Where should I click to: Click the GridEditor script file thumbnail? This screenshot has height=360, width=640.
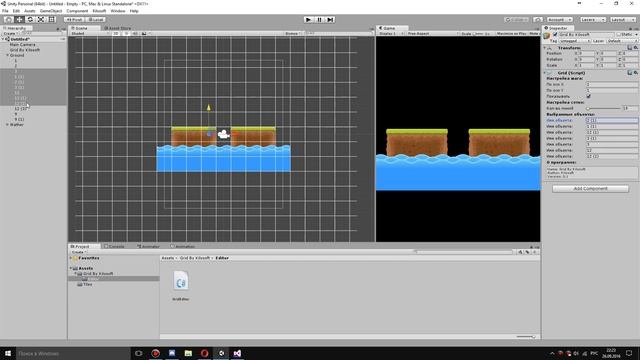click(180, 281)
